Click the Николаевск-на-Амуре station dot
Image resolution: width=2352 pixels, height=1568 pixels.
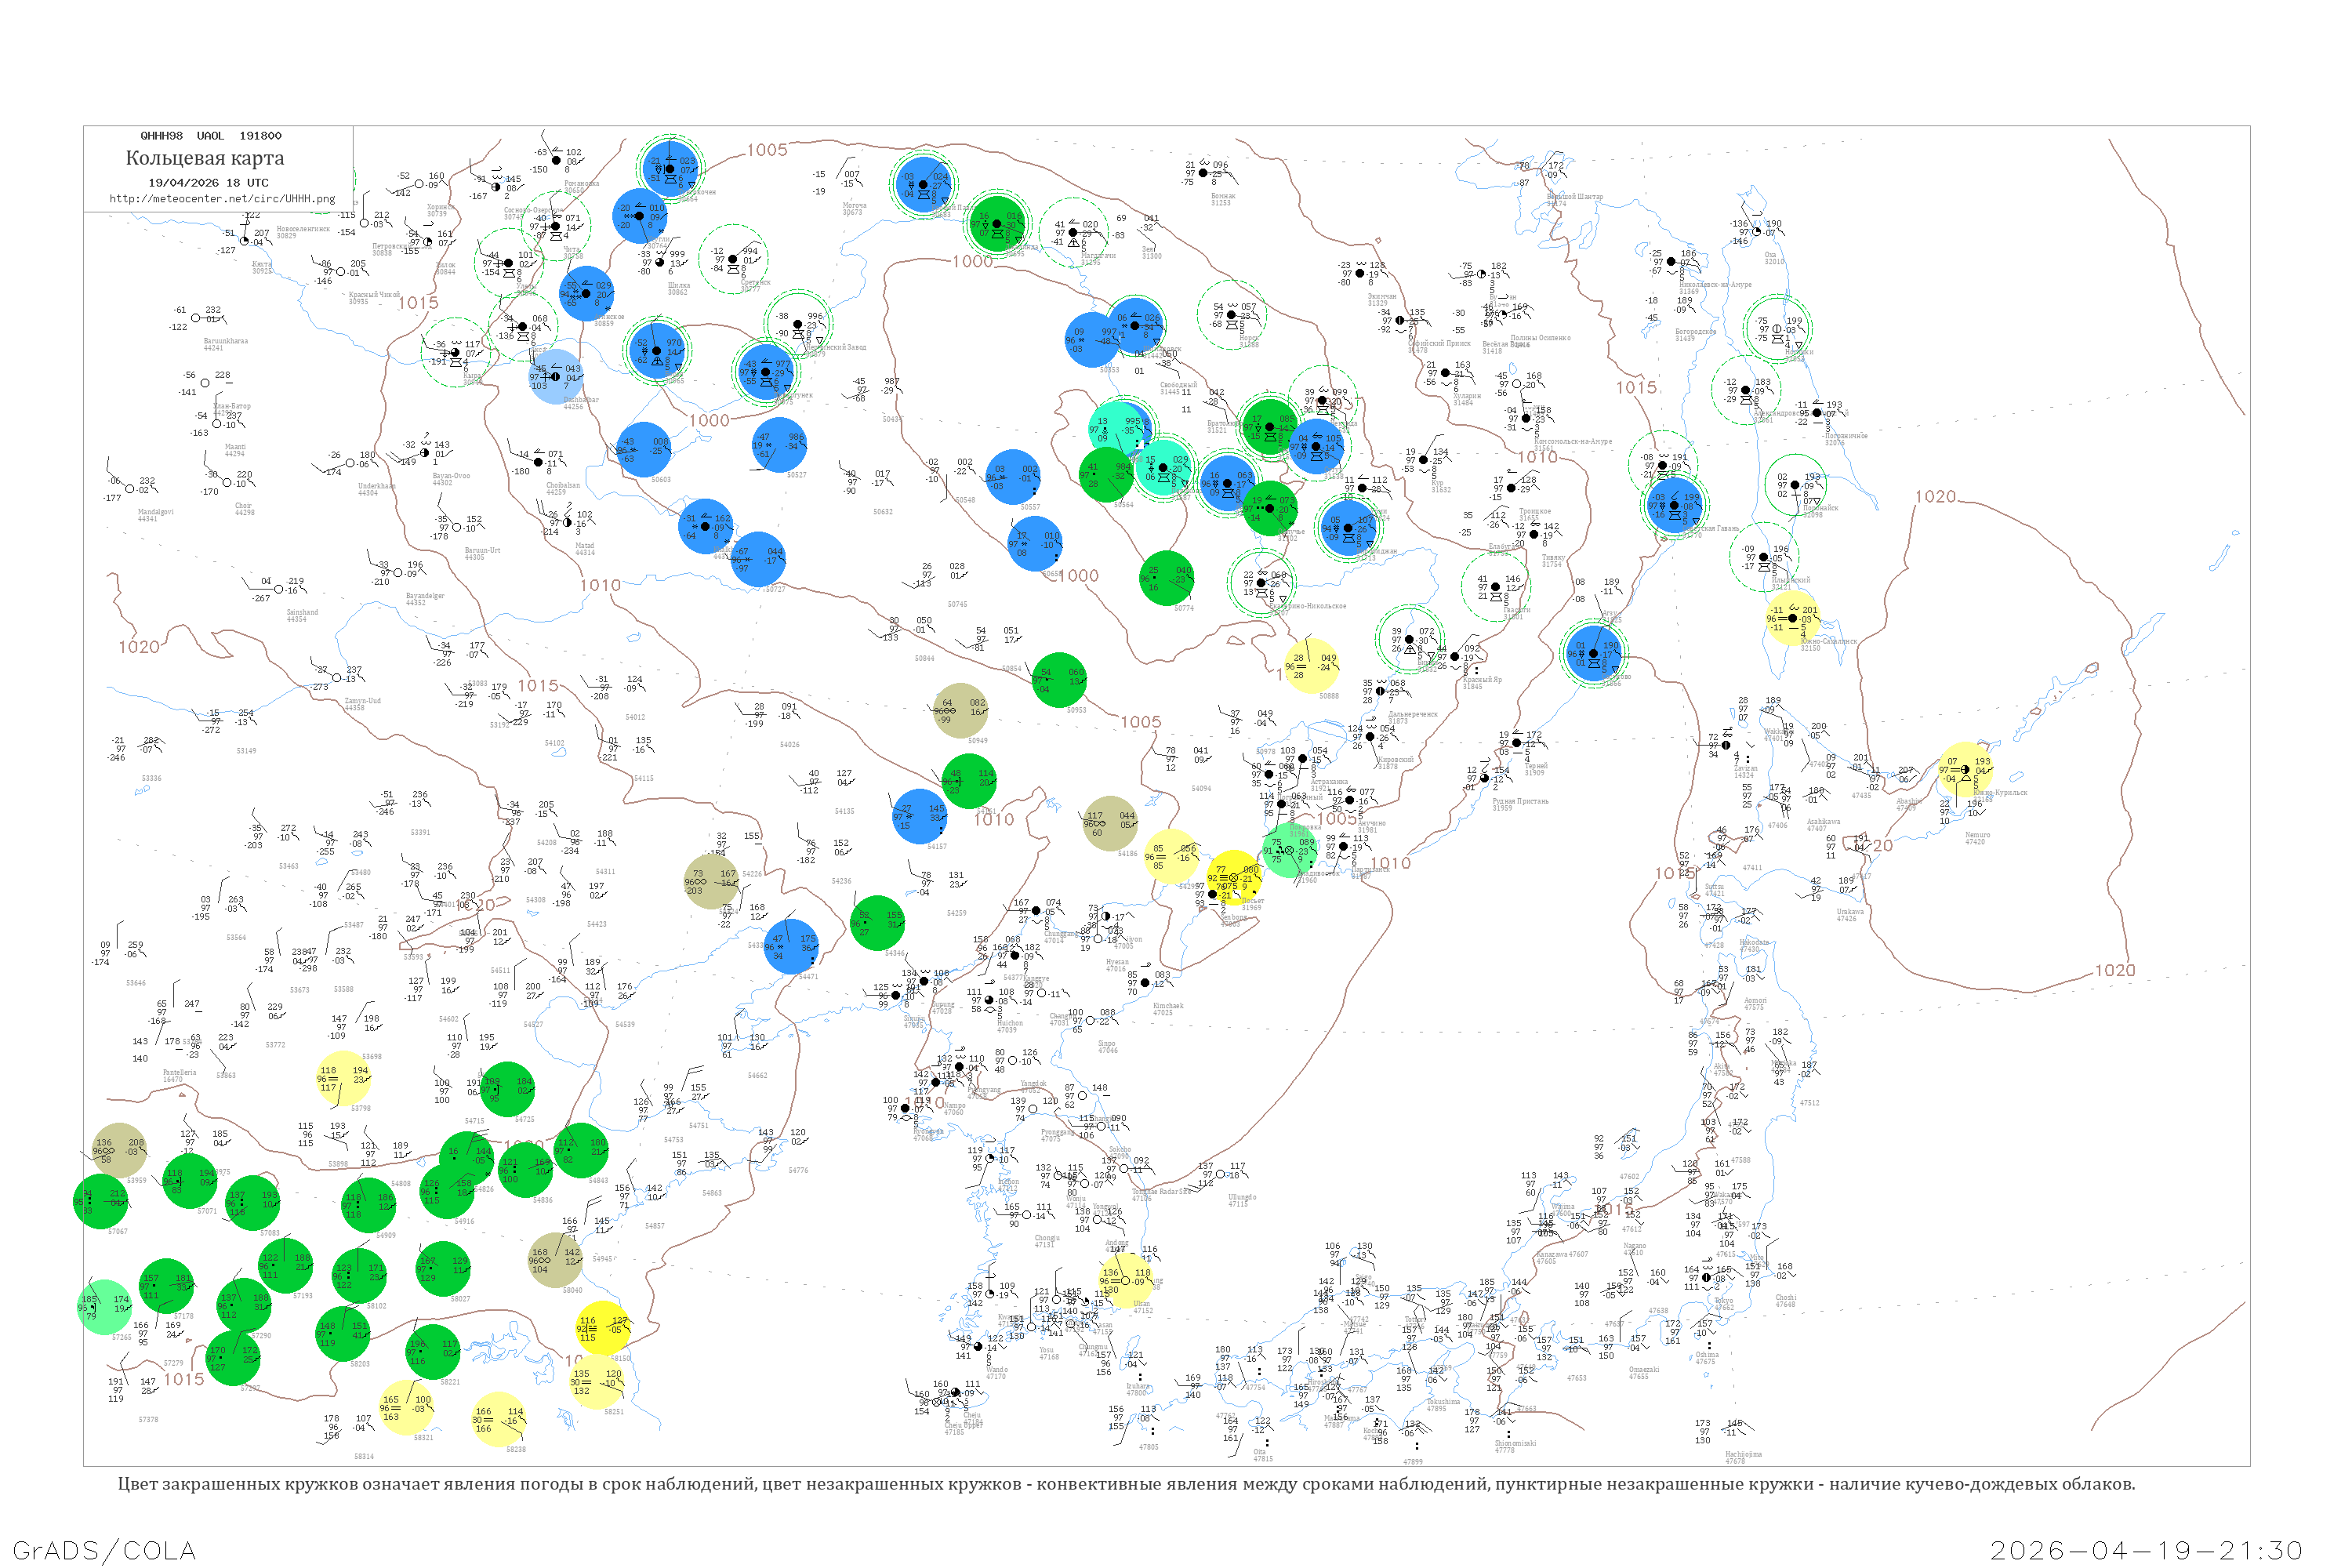pyautogui.click(x=1671, y=262)
